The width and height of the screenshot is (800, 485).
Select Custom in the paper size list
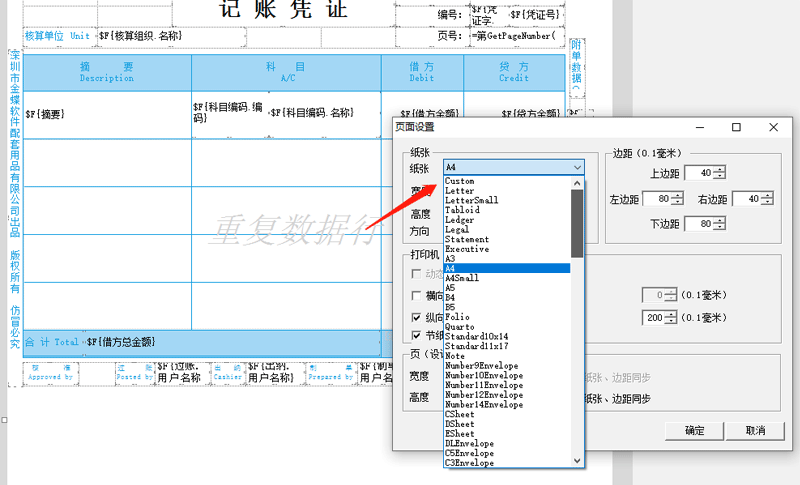(x=507, y=181)
